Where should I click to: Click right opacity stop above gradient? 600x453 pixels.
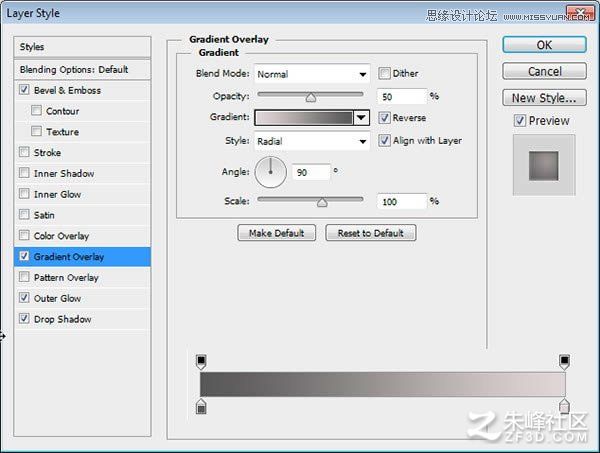point(564,362)
